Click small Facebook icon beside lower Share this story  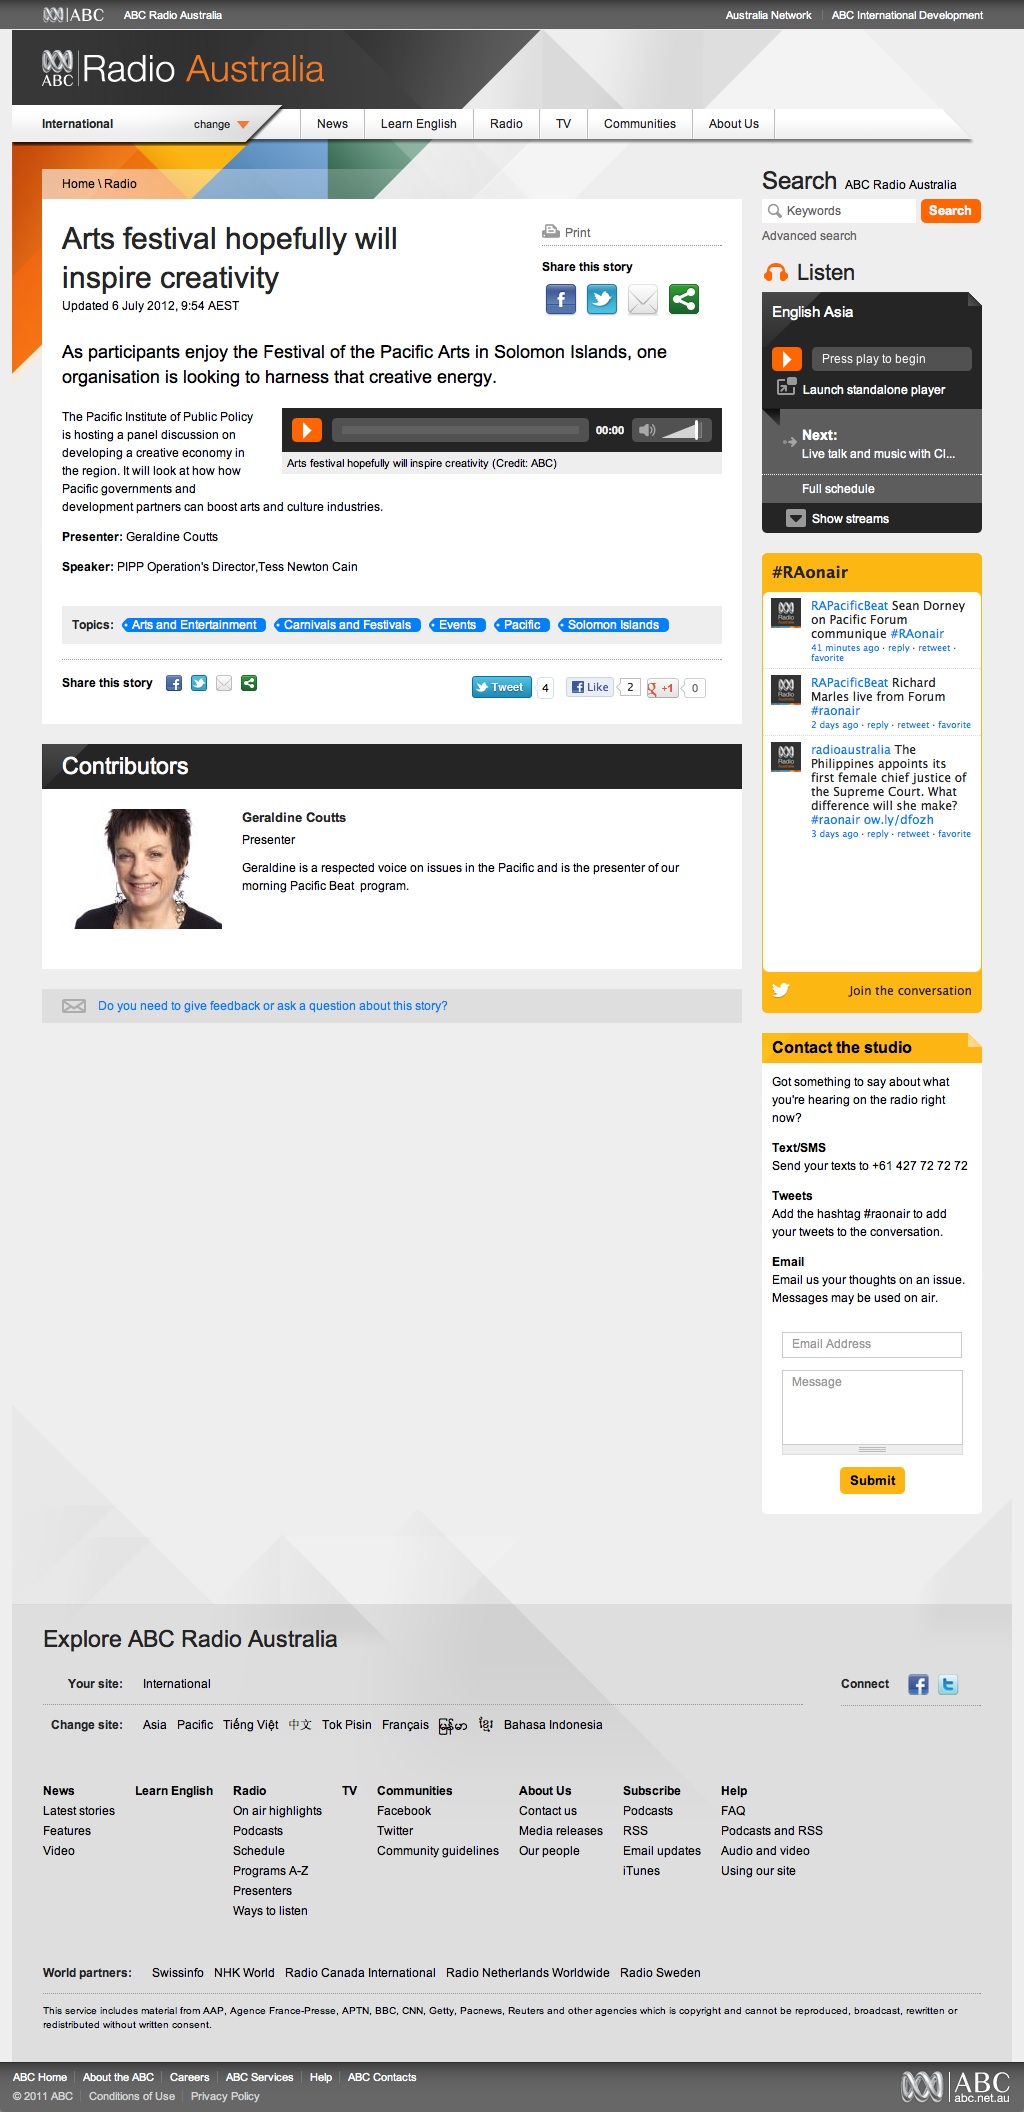pyautogui.click(x=174, y=683)
